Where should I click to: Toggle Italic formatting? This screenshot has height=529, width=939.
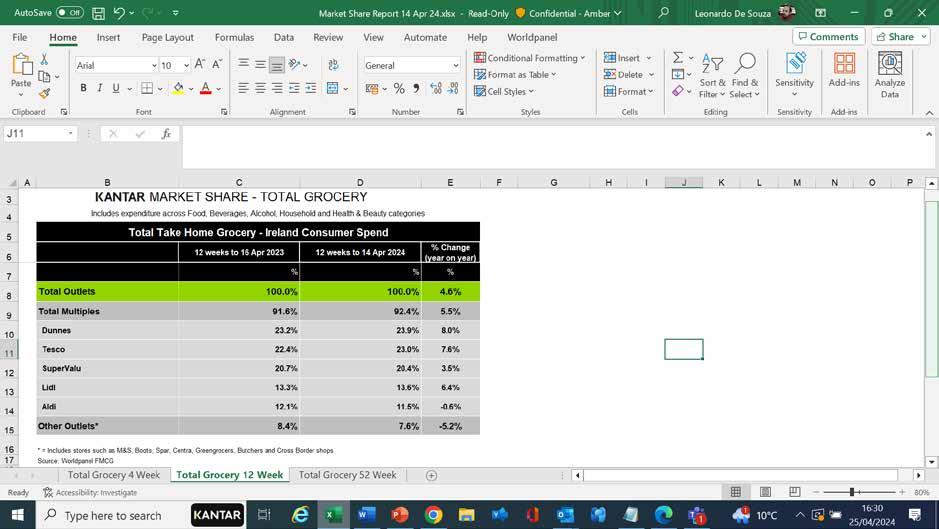pos(99,89)
